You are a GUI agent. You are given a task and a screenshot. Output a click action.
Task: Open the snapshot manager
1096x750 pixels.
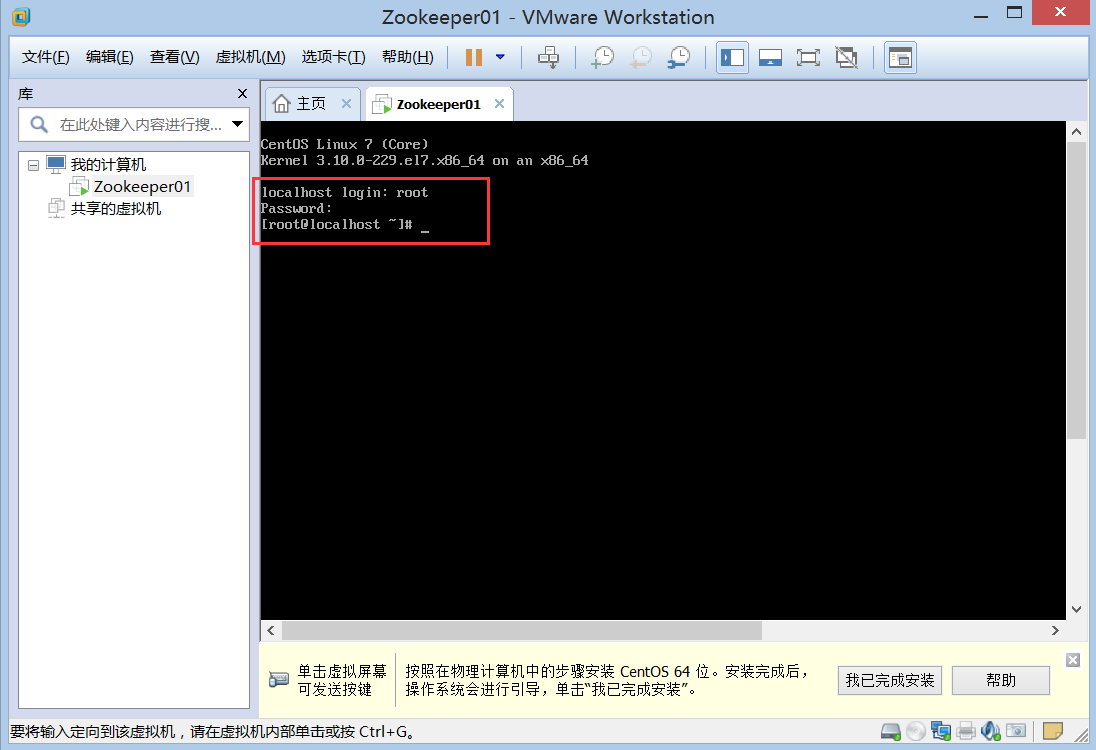(x=678, y=57)
